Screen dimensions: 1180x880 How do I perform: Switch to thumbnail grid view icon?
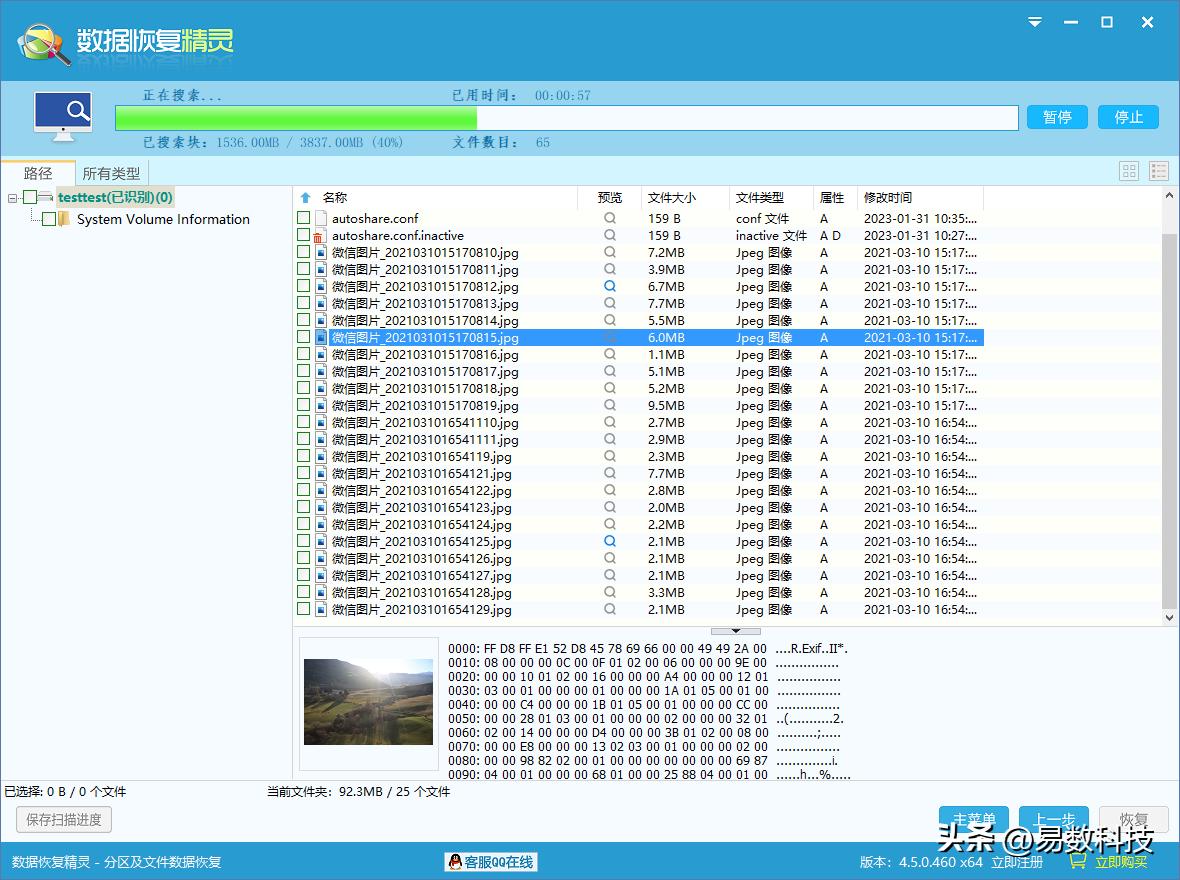pos(1129,171)
